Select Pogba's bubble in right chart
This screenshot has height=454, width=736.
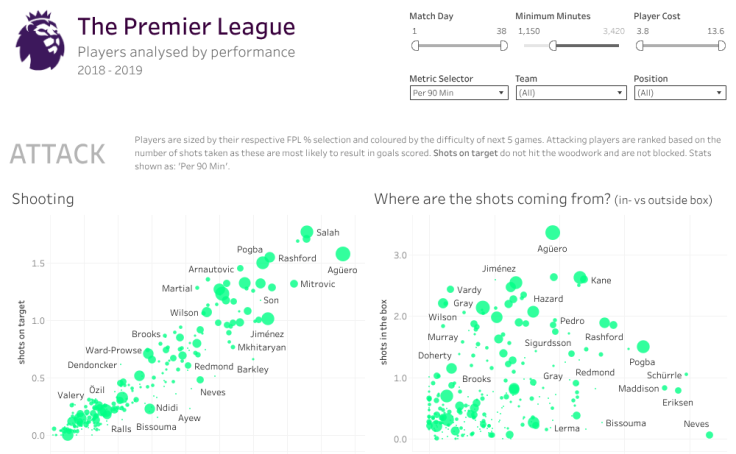(x=643, y=347)
